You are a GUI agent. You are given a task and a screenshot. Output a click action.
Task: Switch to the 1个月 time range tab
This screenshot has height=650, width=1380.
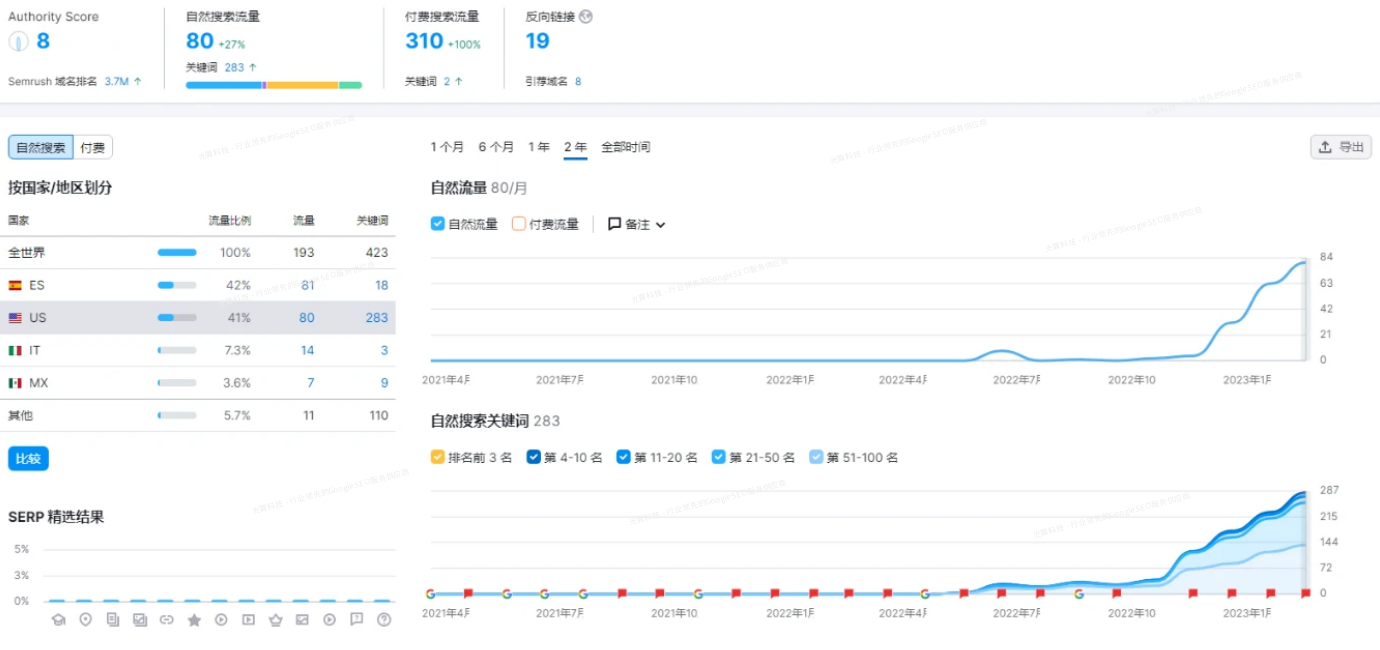pos(447,147)
